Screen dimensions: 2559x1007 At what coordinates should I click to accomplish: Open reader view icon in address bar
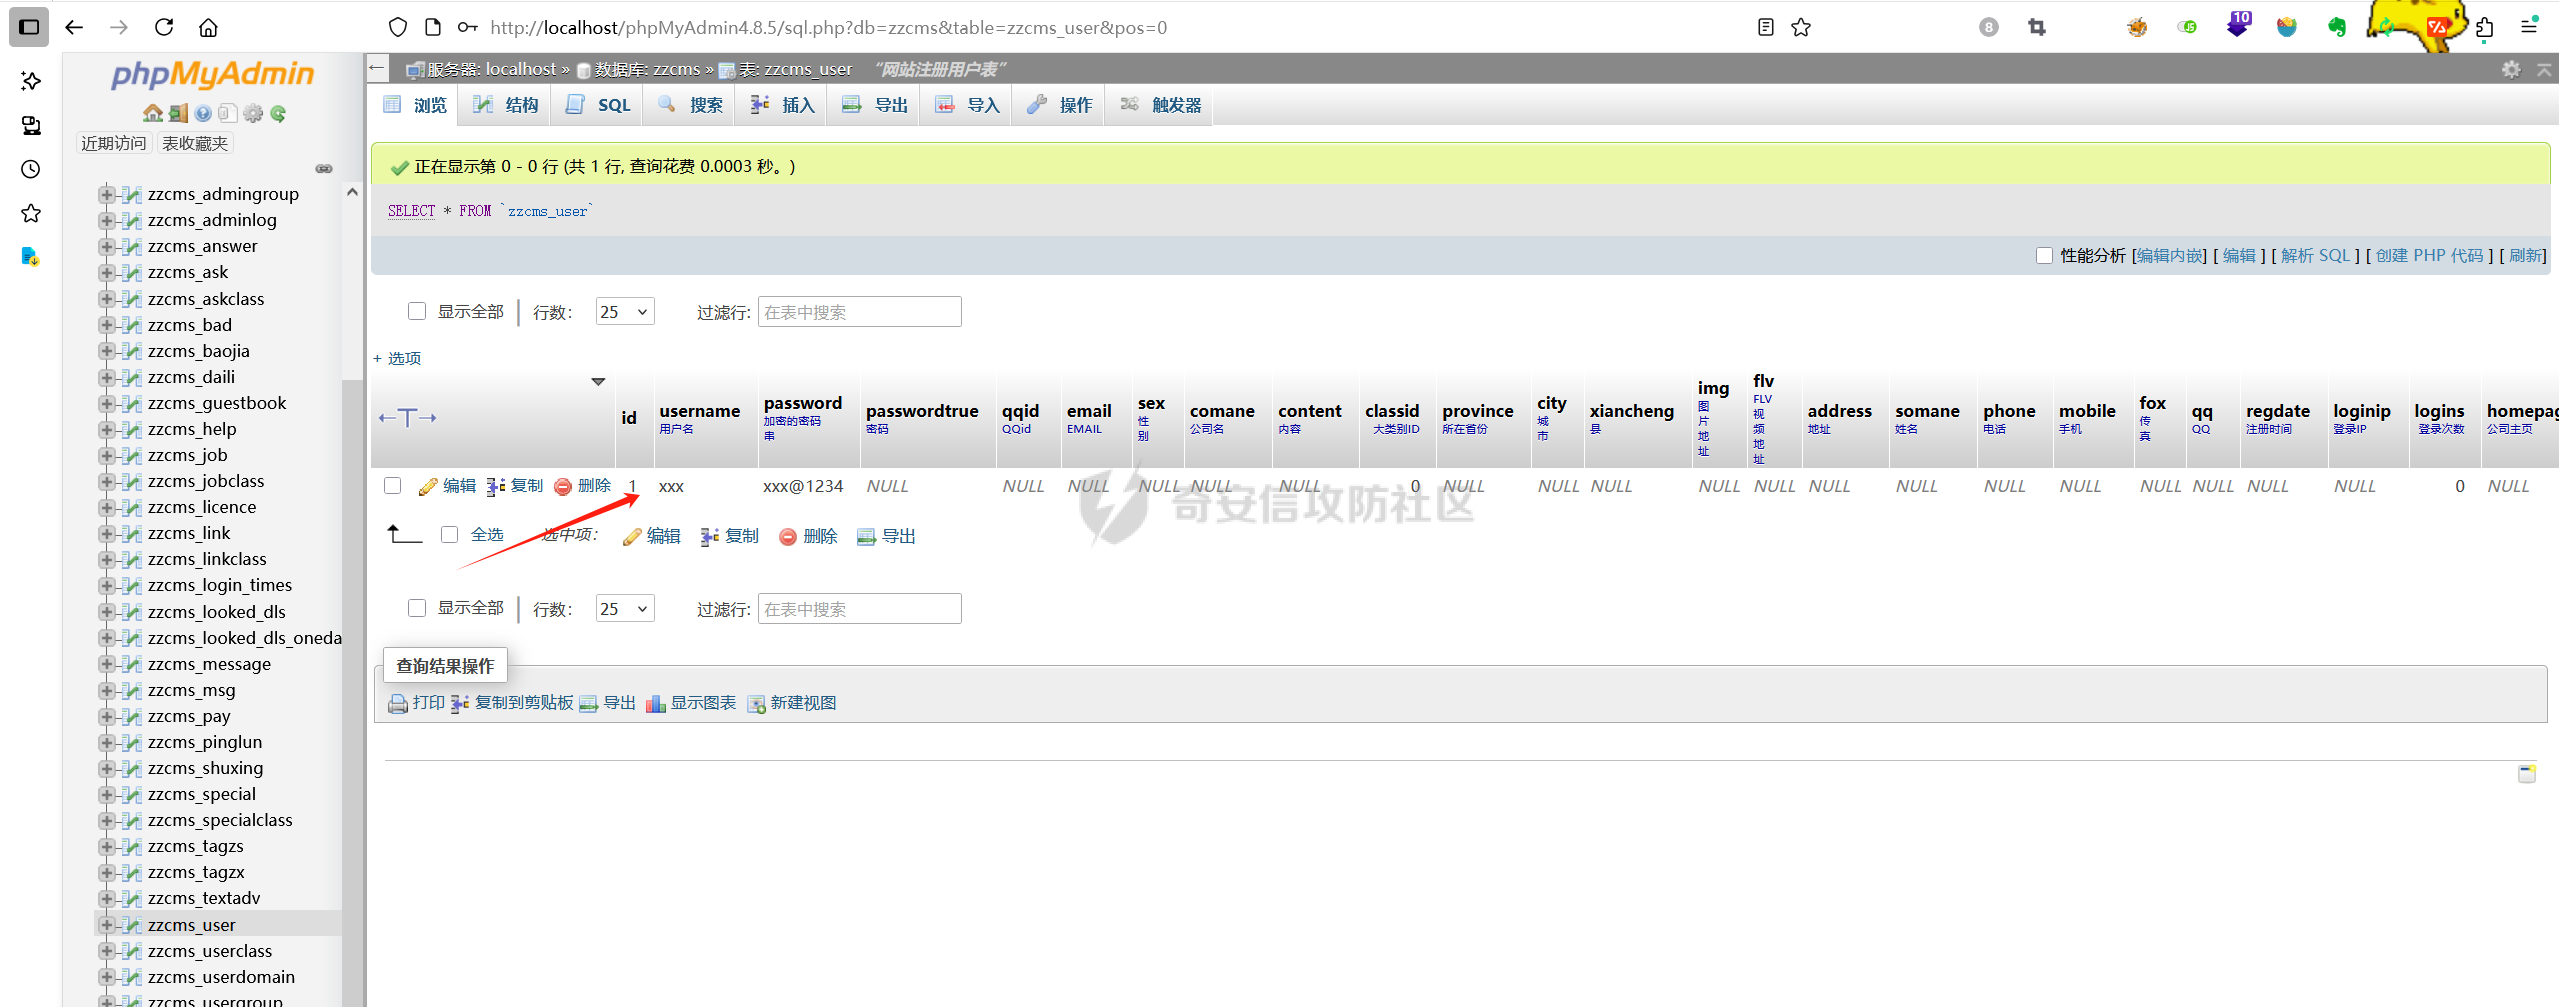[x=1766, y=27]
